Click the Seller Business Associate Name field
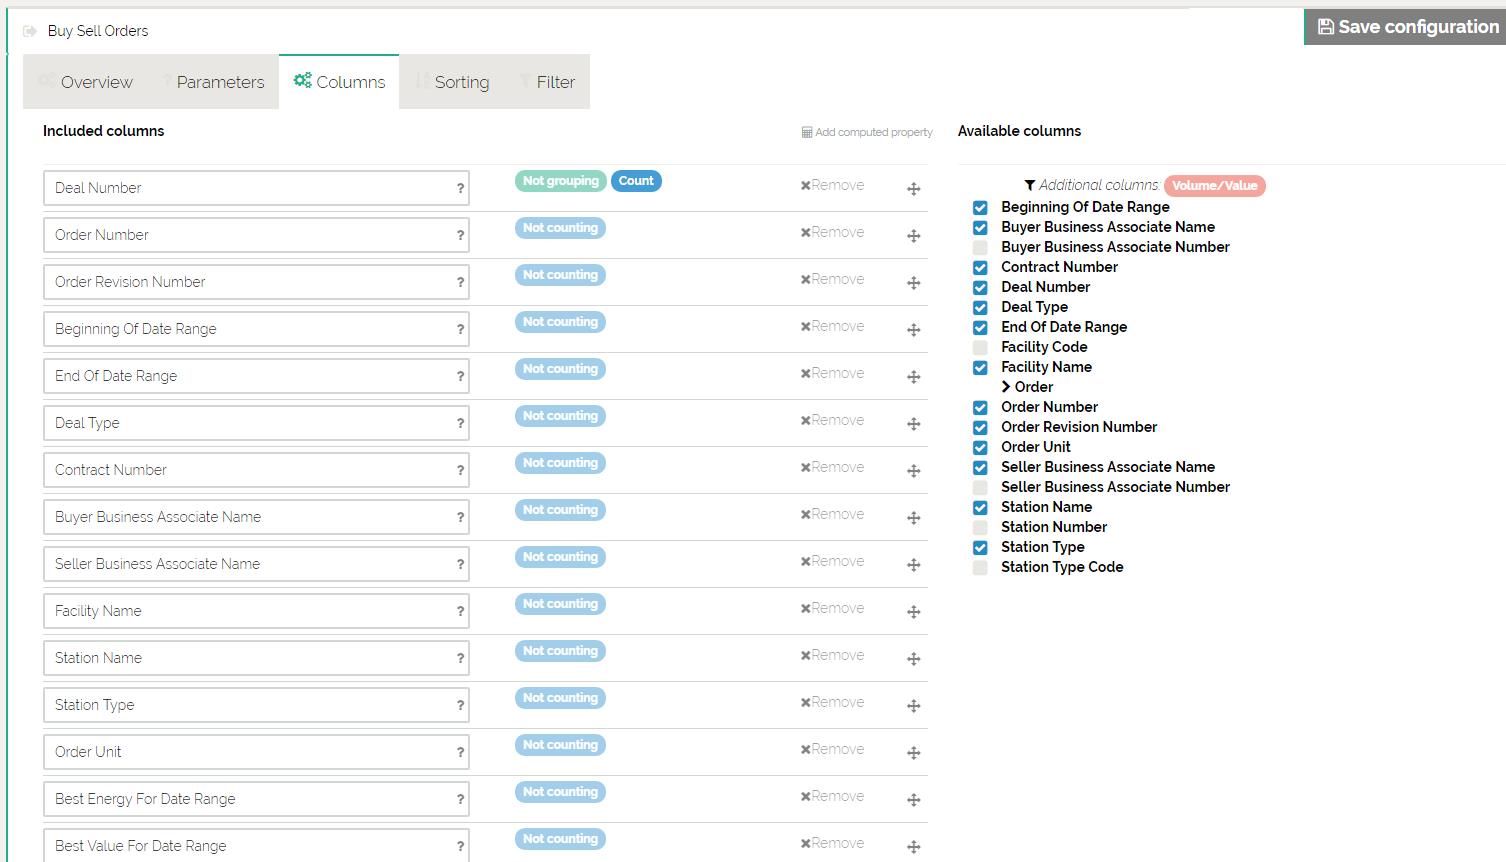Screen dimensions: 1506x862 tap(248, 564)
